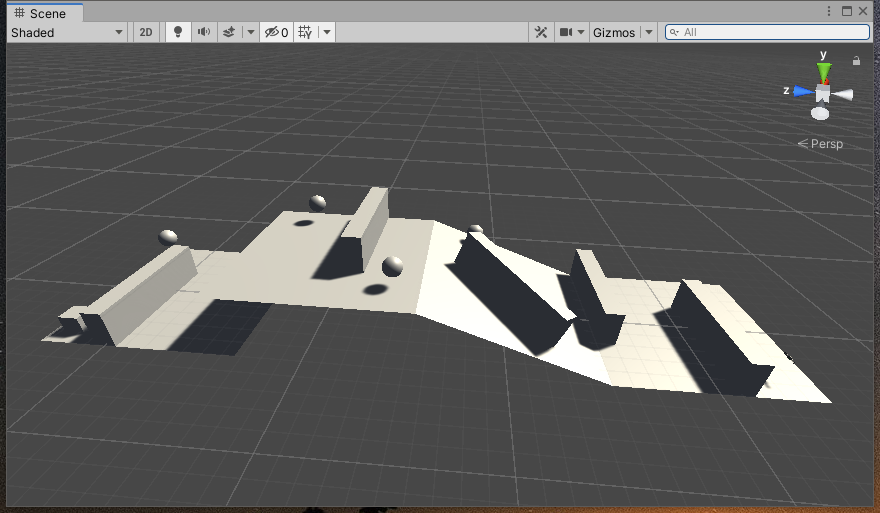Toggle the scene gizmo rotation lock
This screenshot has height=513, width=880.
click(x=856, y=61)
